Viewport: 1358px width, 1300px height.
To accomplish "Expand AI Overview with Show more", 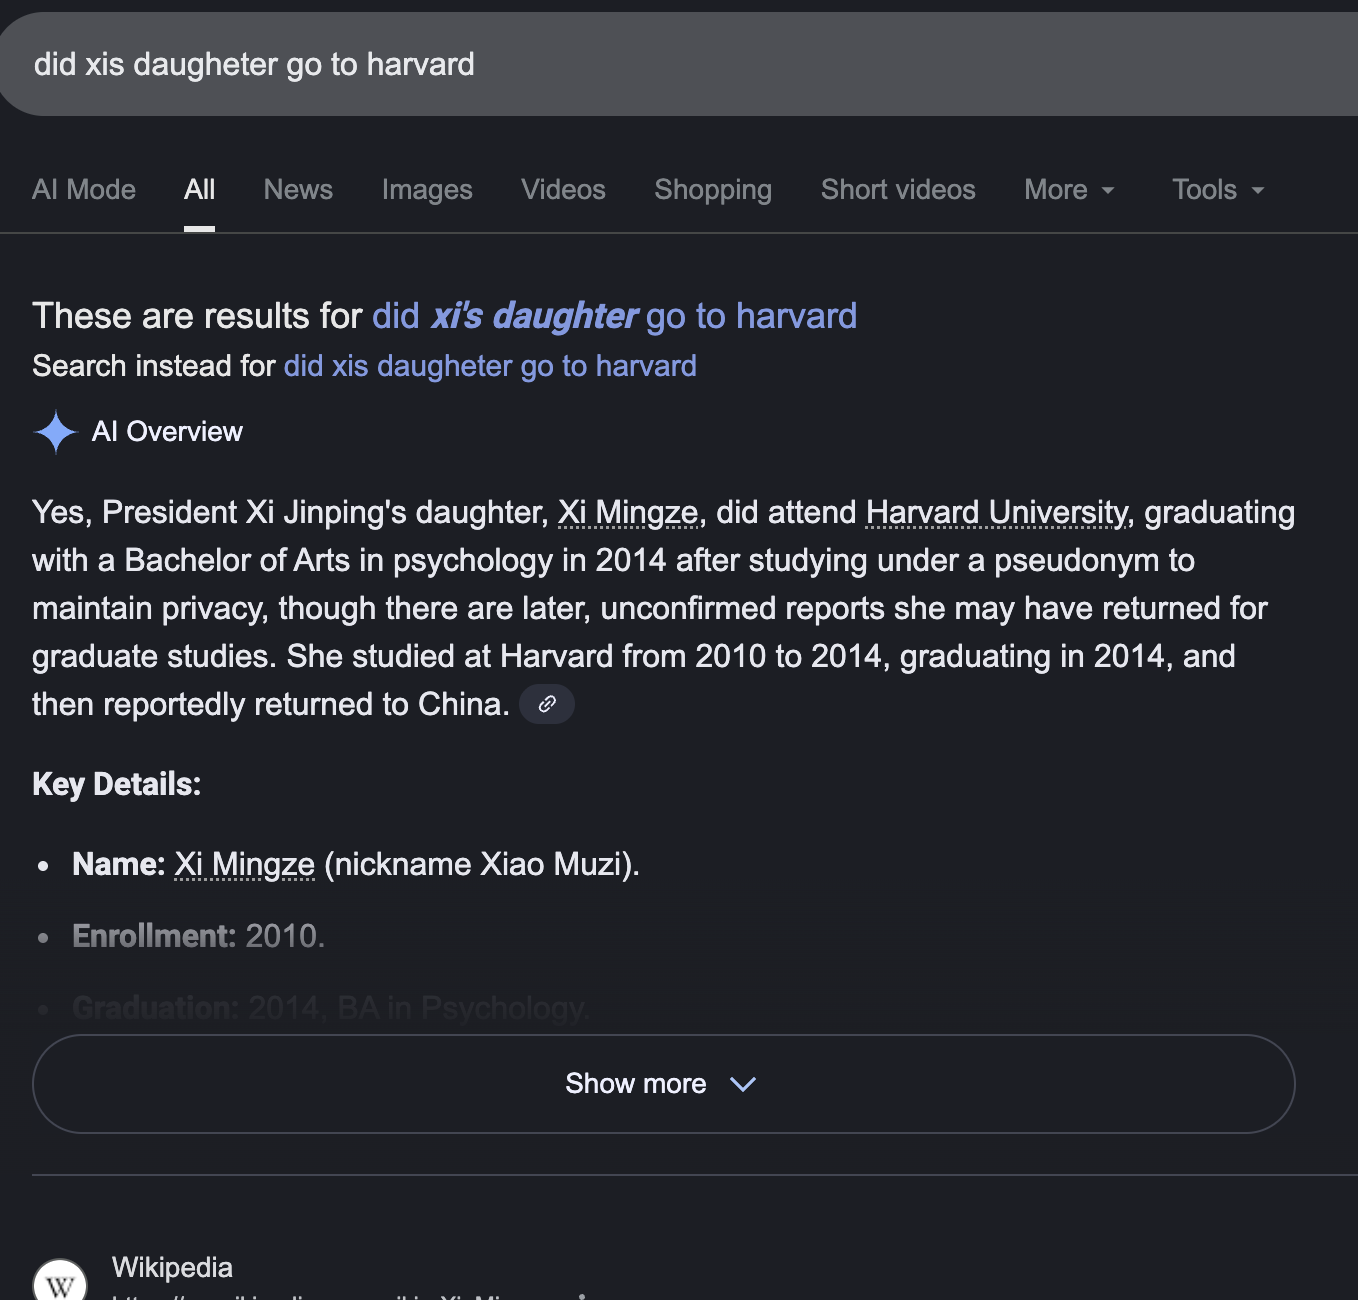I will pyautogui.click(x=663, y=1084).
